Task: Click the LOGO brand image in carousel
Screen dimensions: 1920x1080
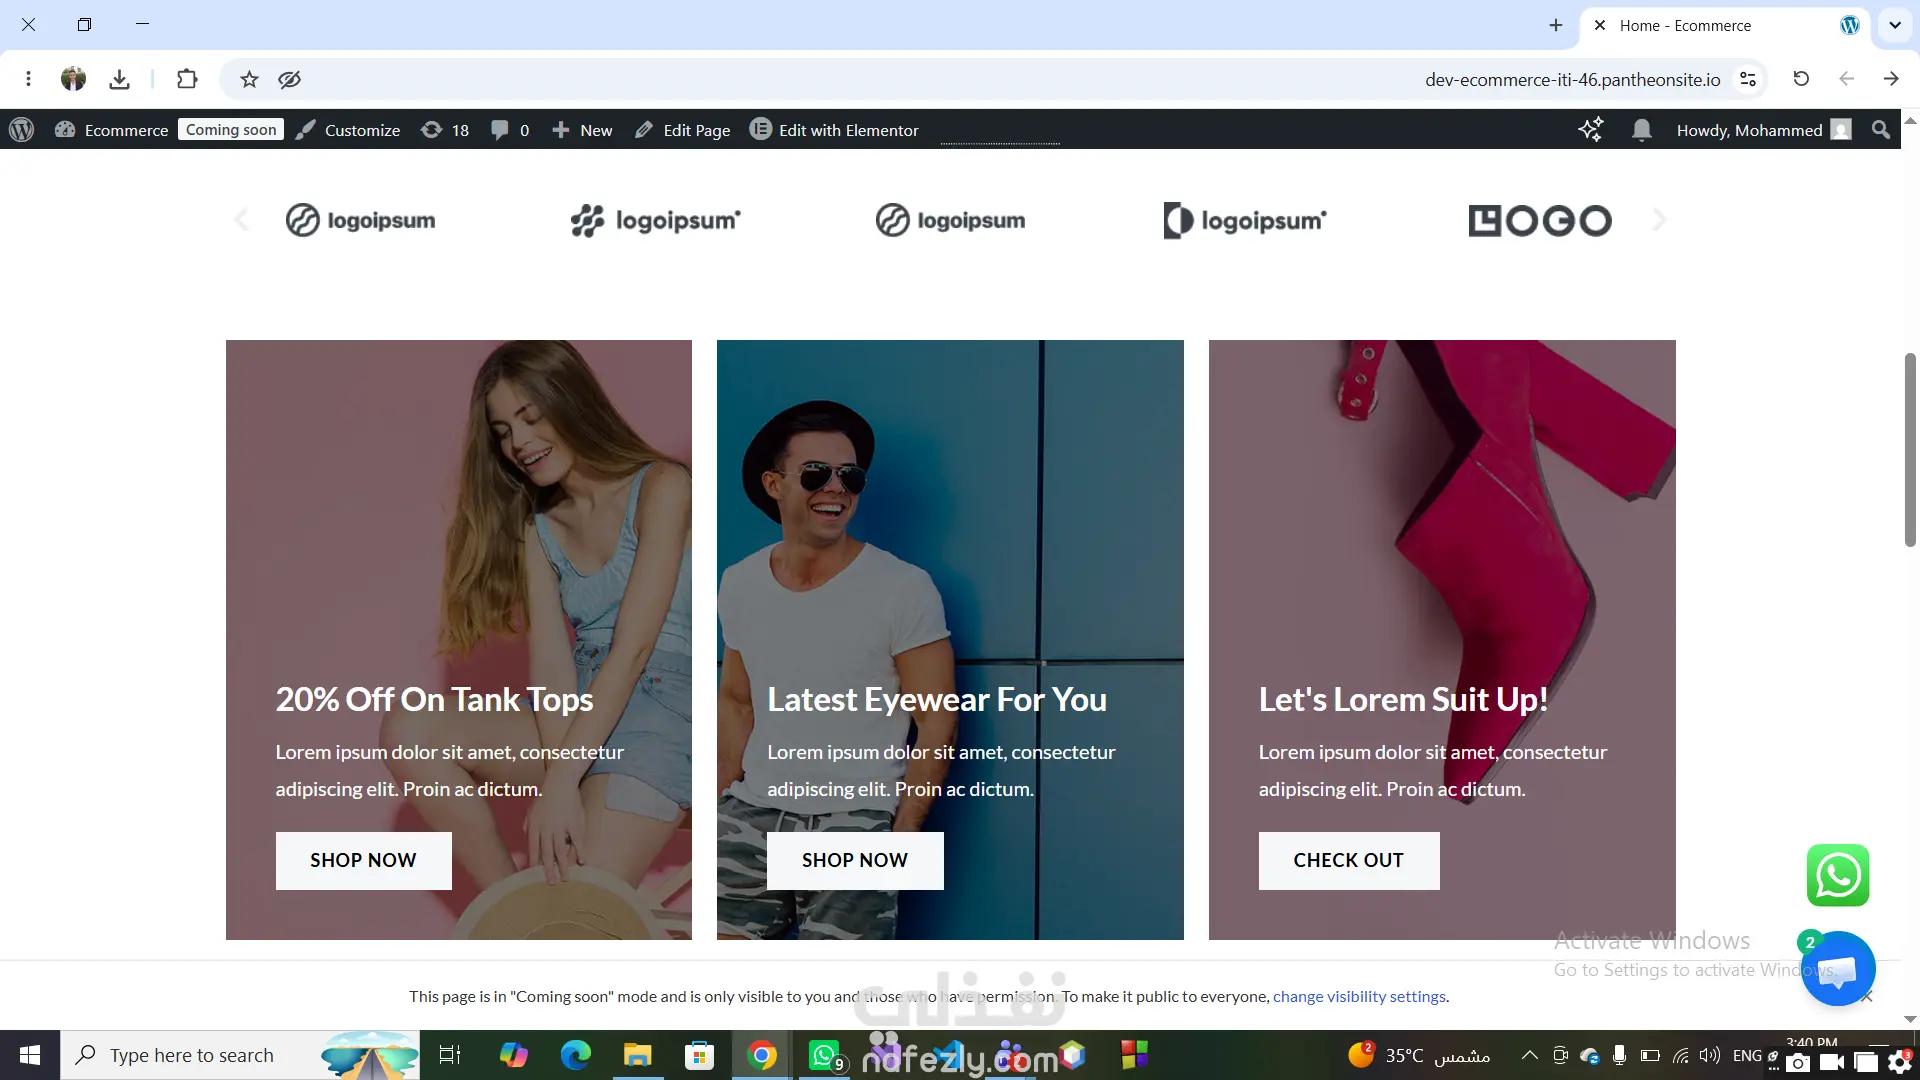Action: tap(1540, 220)
